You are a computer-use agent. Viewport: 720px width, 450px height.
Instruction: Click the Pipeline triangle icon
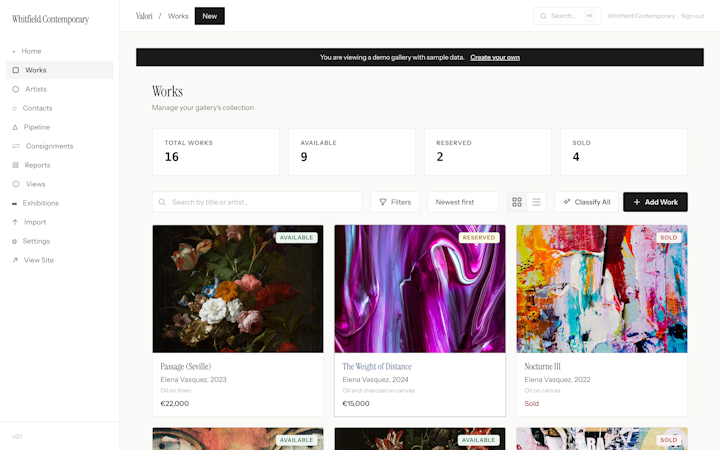15,127
